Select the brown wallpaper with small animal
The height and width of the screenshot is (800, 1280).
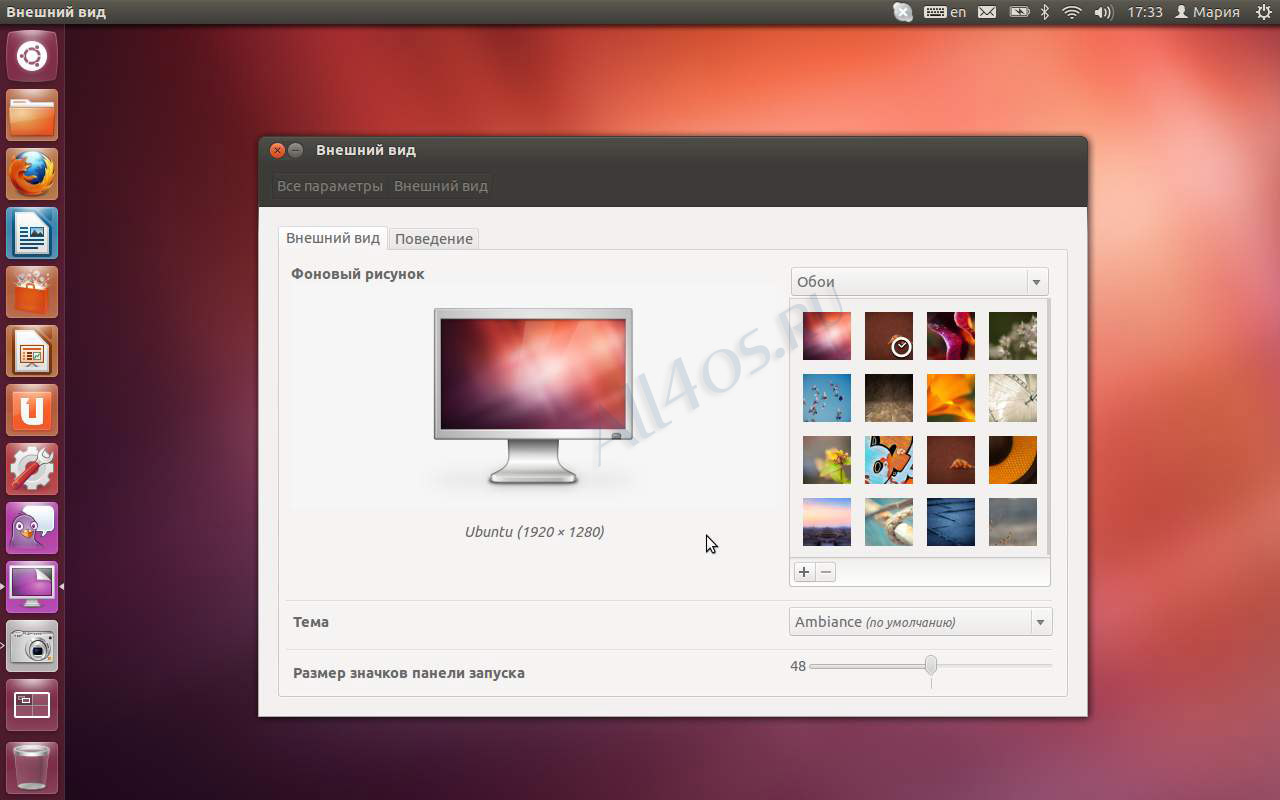point(951,460)
